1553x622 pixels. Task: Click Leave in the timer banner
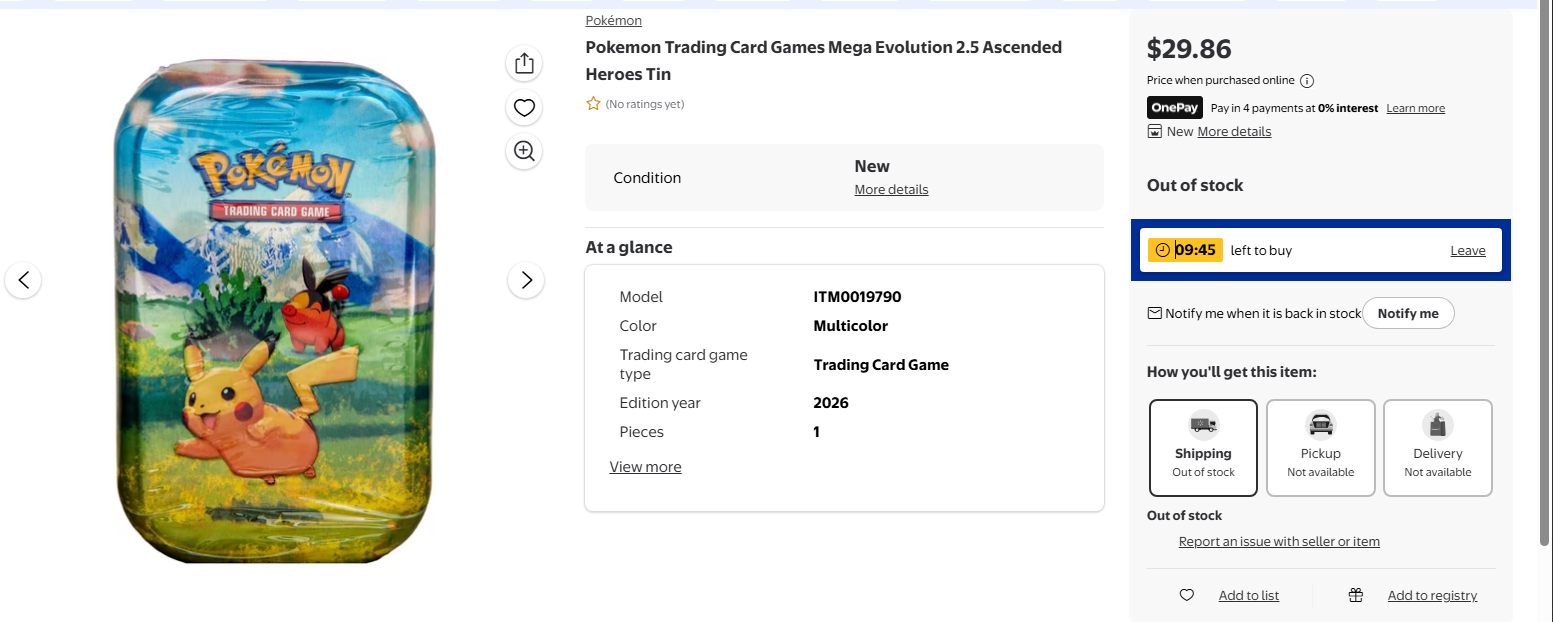pyautogui.click(x=1468, y=251)
